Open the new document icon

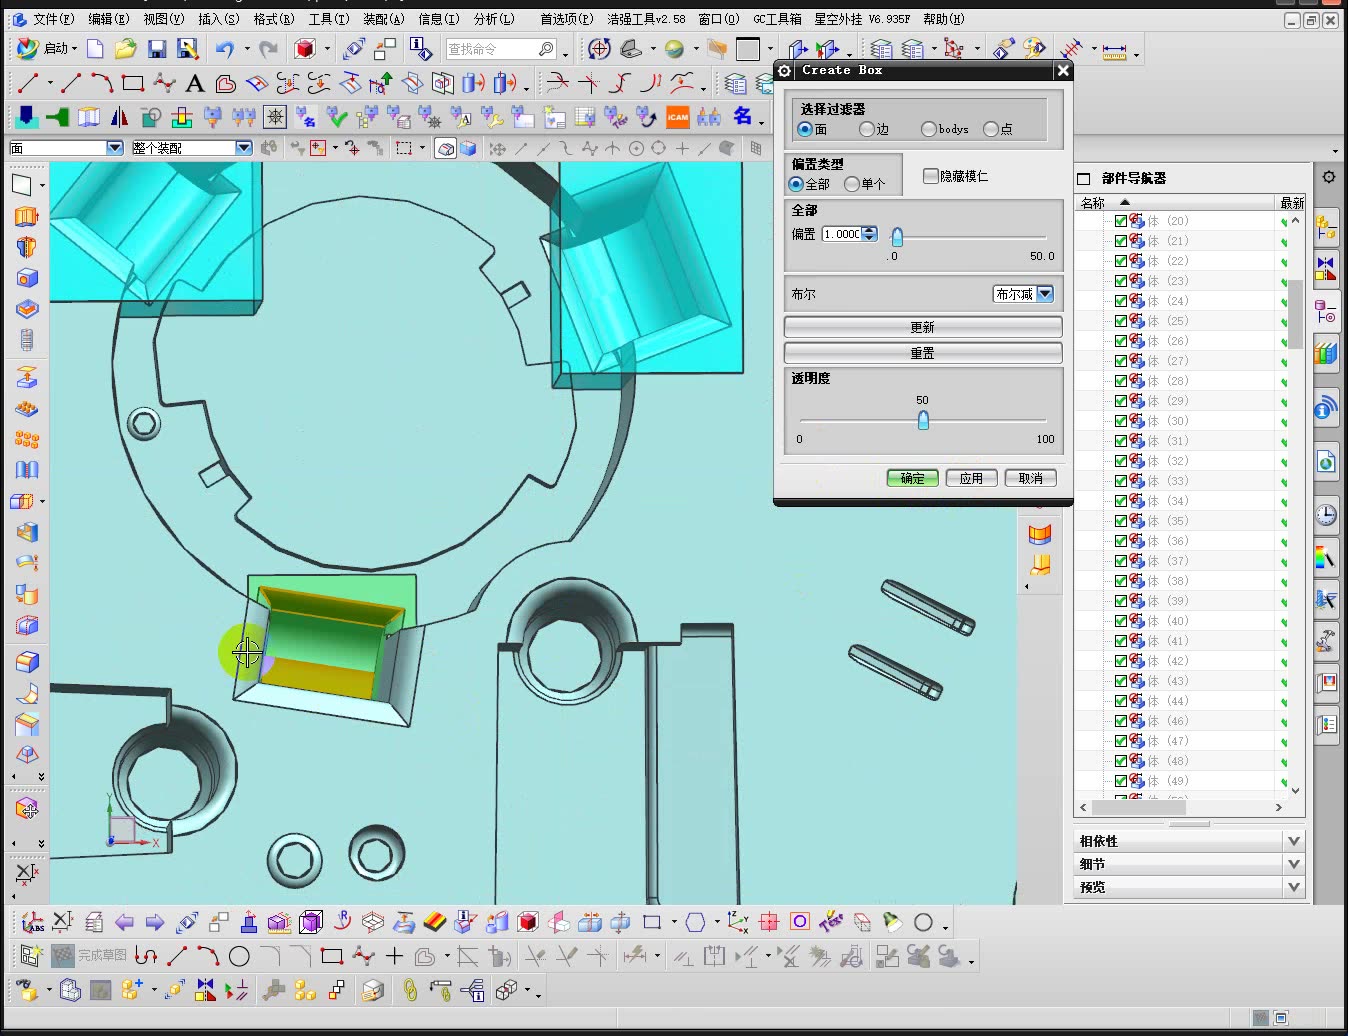point(95,49)
